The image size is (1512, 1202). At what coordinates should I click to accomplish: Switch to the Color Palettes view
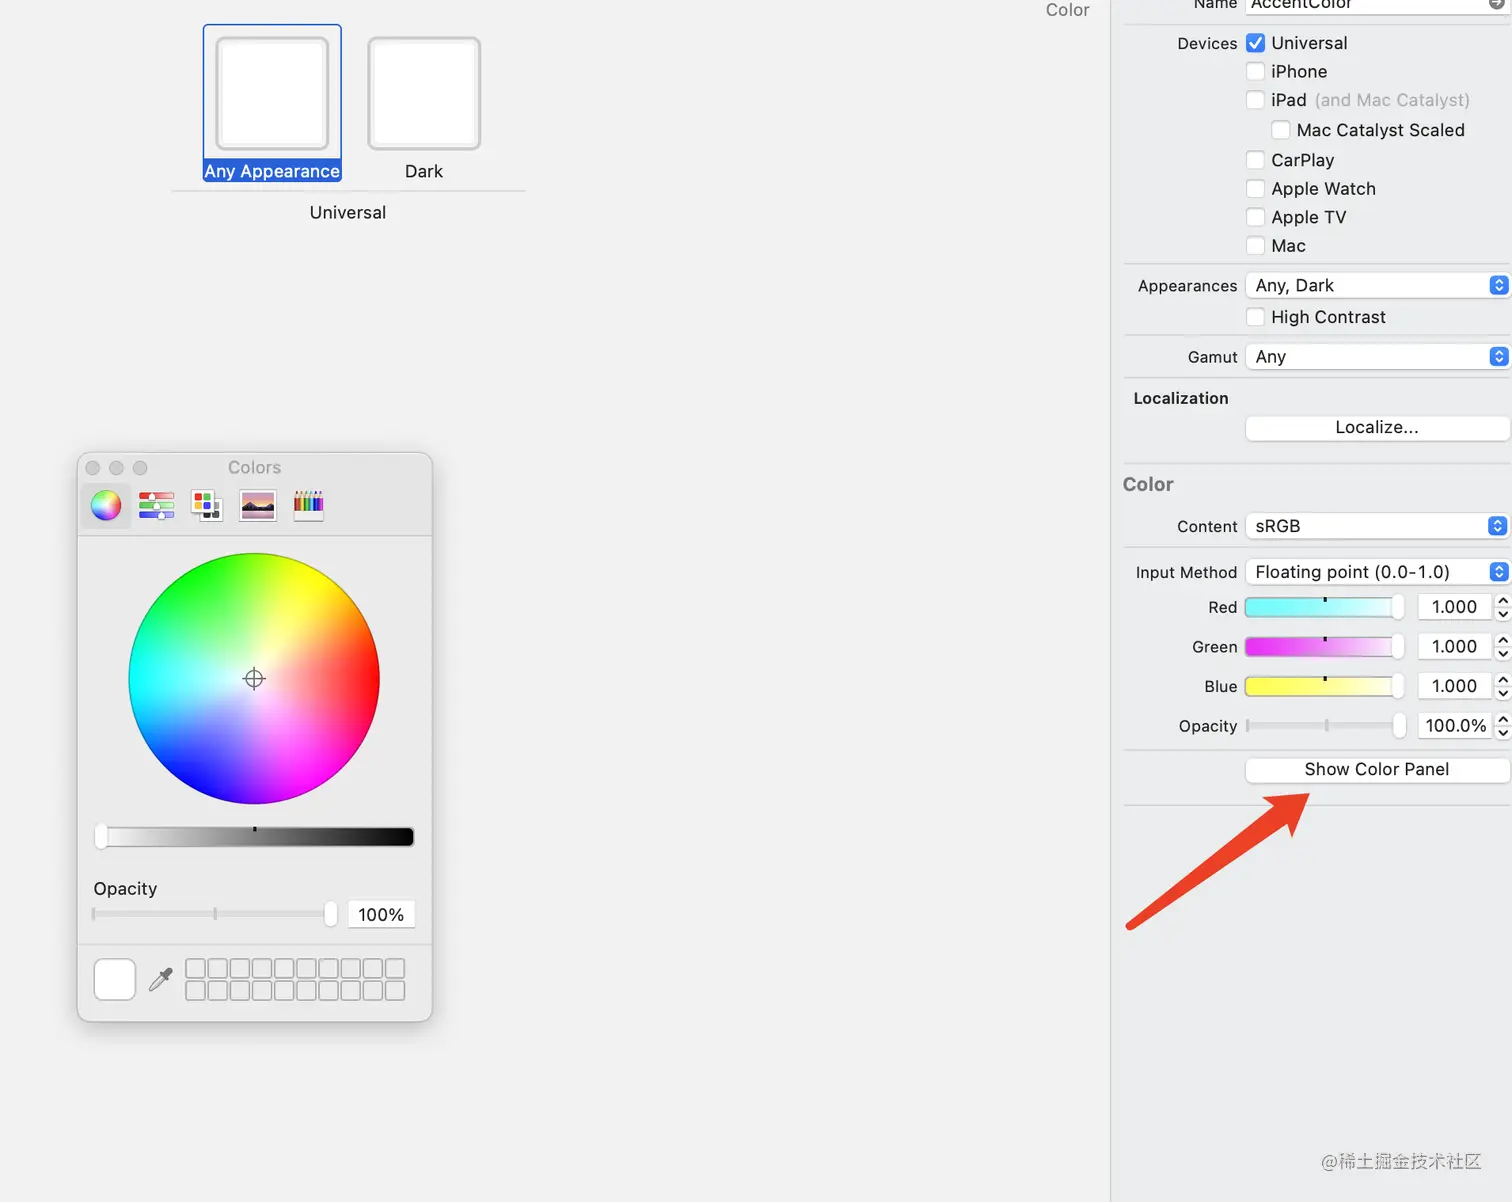[206, 505]
